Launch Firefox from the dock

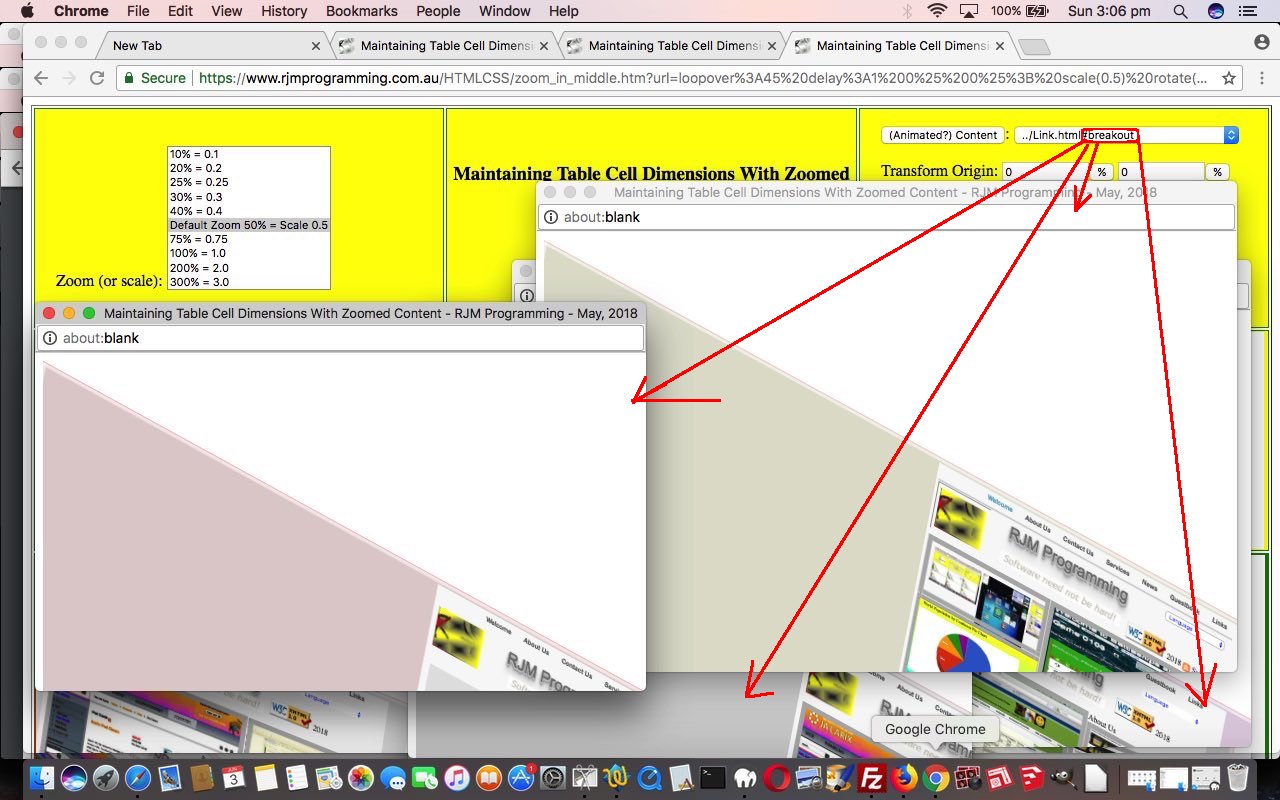click(x=904, y=777)
